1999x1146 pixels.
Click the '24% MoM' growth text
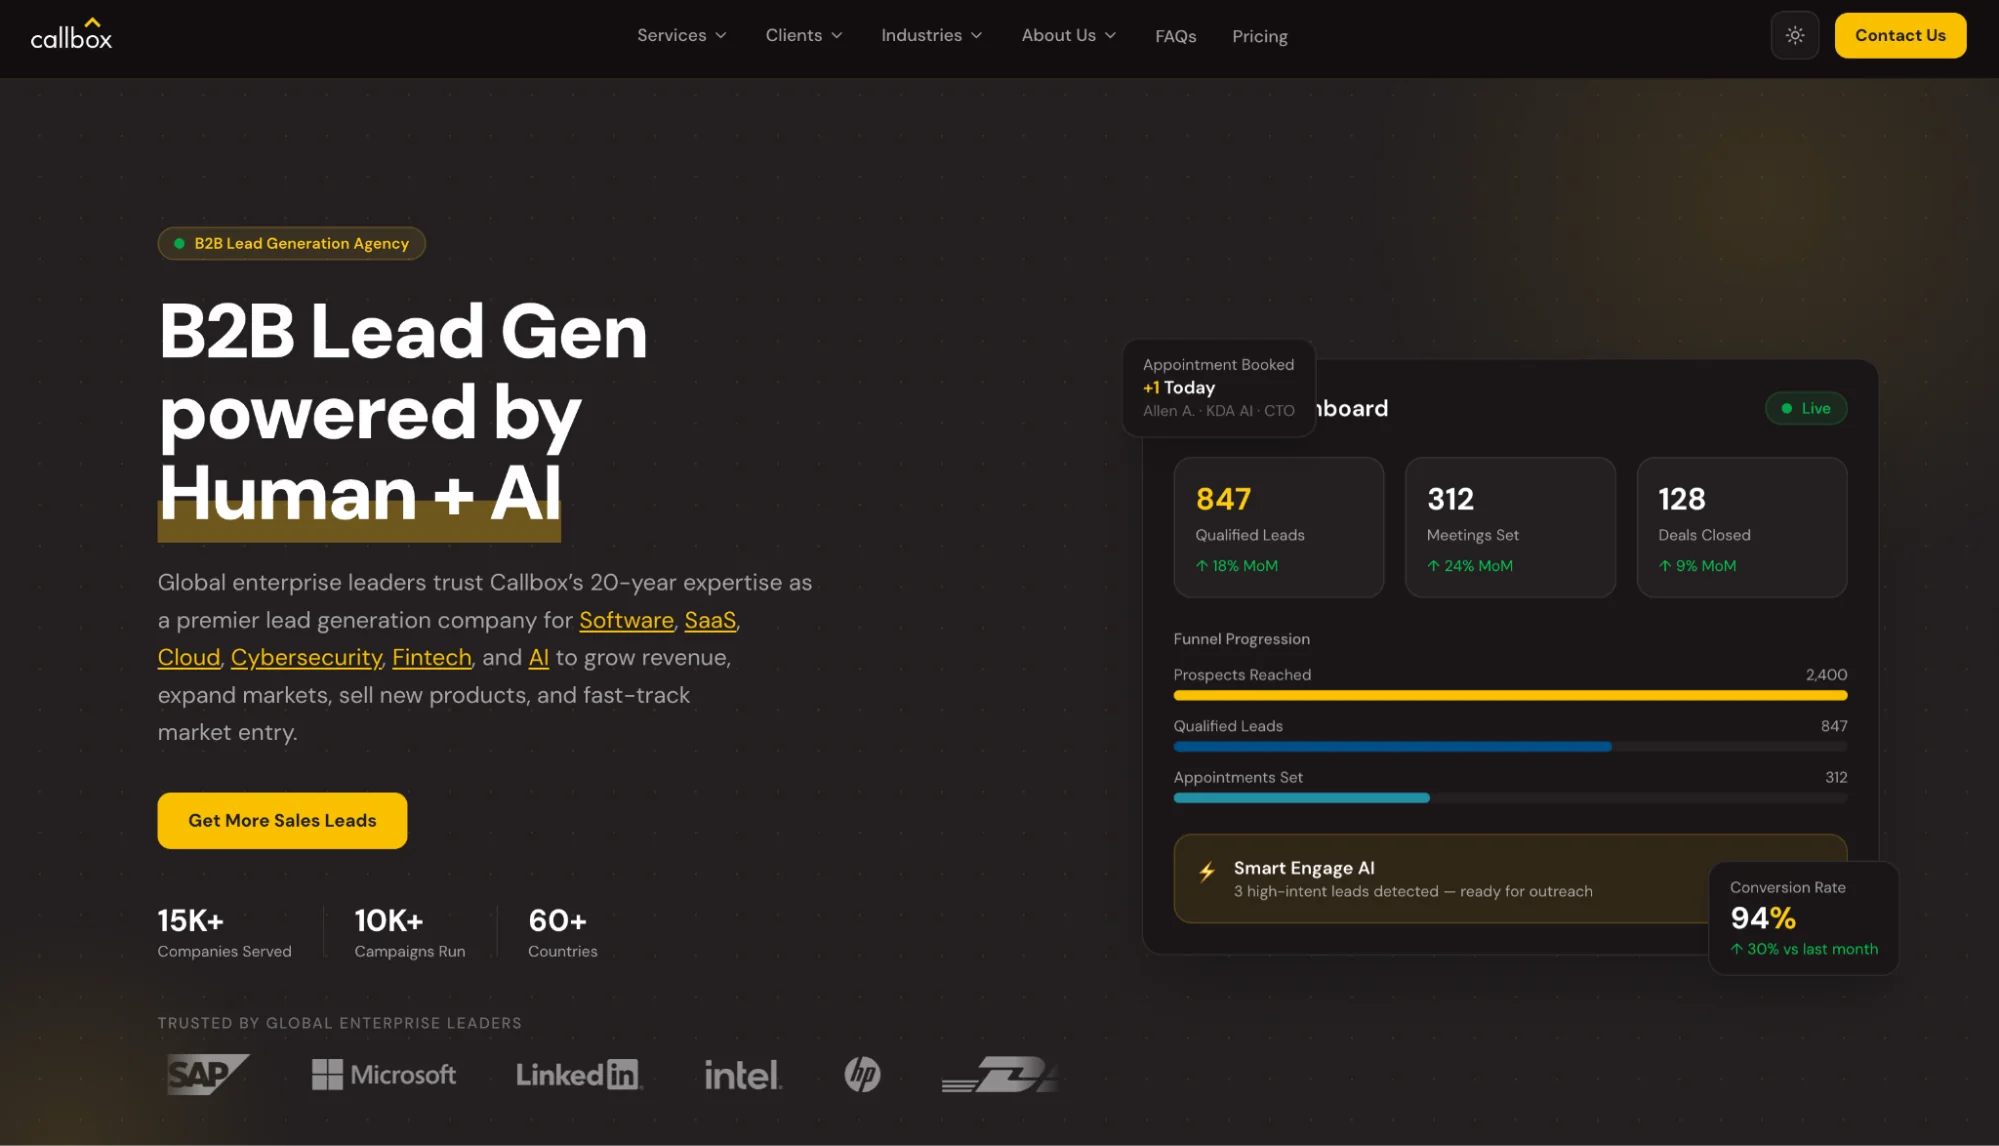pos(1469,566)
